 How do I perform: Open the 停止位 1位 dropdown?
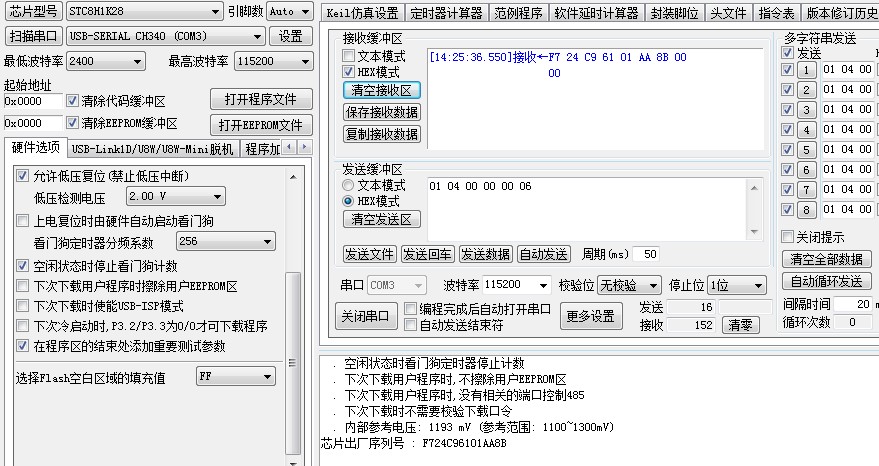click(737, 285)
